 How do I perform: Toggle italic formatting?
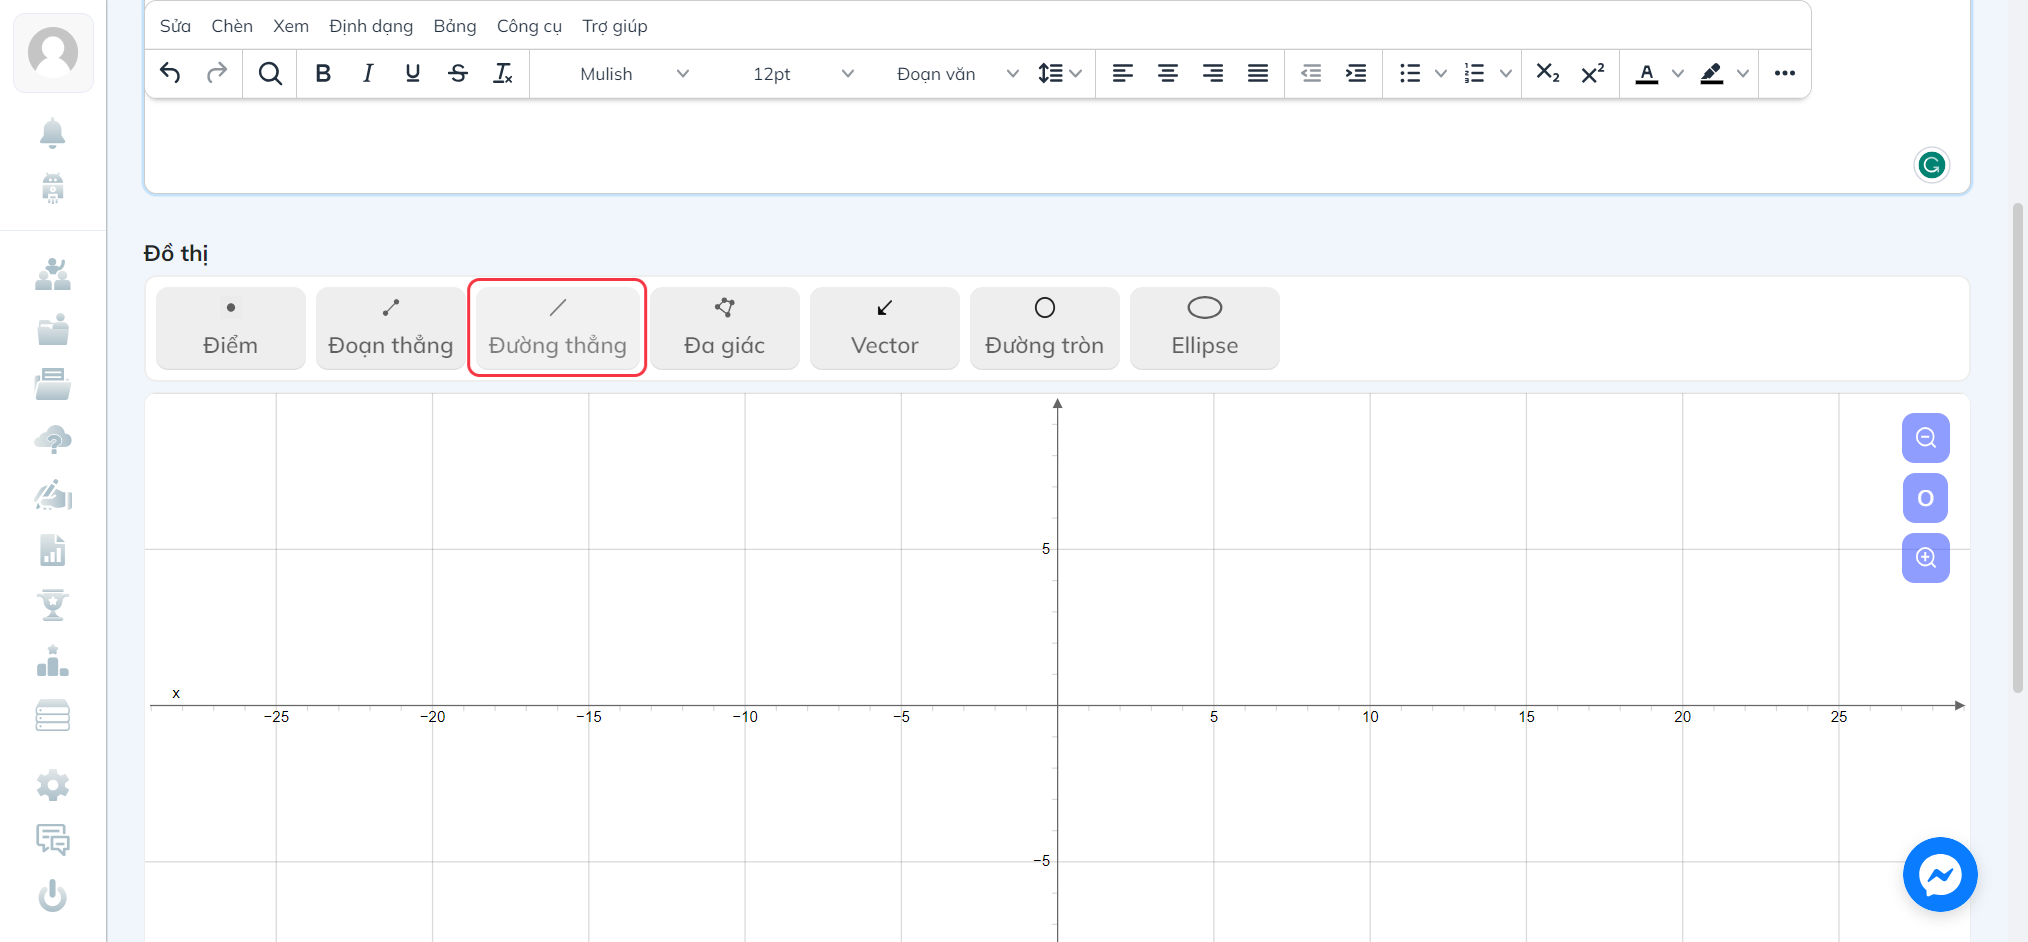point(368,73)
